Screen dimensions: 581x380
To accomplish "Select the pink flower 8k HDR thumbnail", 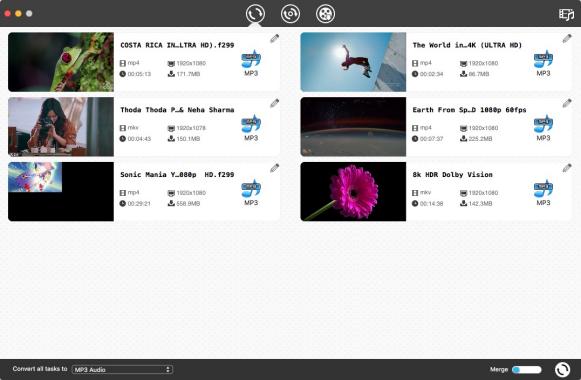I will pos(353,191).
